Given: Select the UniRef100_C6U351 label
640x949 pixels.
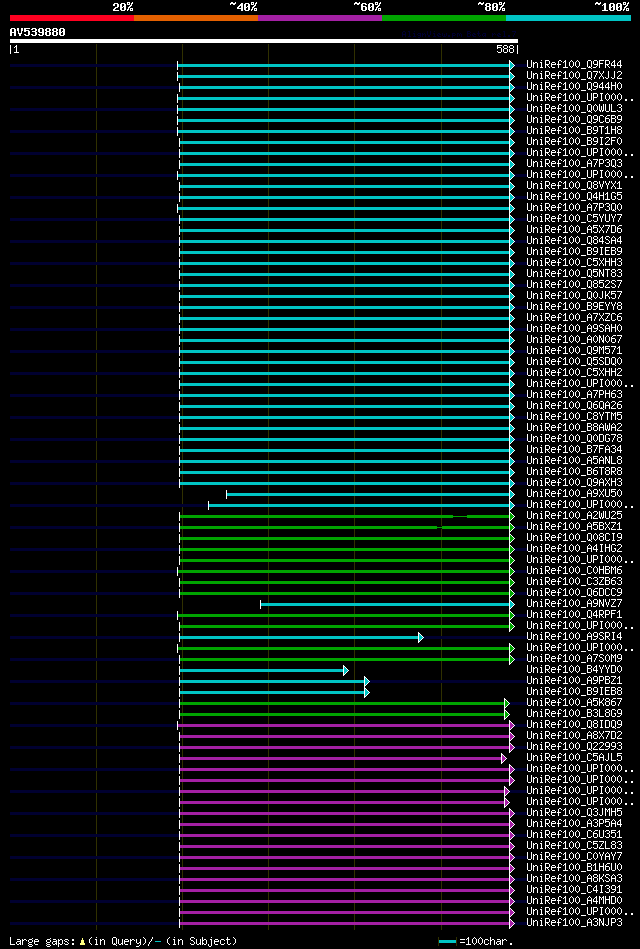Looking at the screenshot, I should click(574, 835).
